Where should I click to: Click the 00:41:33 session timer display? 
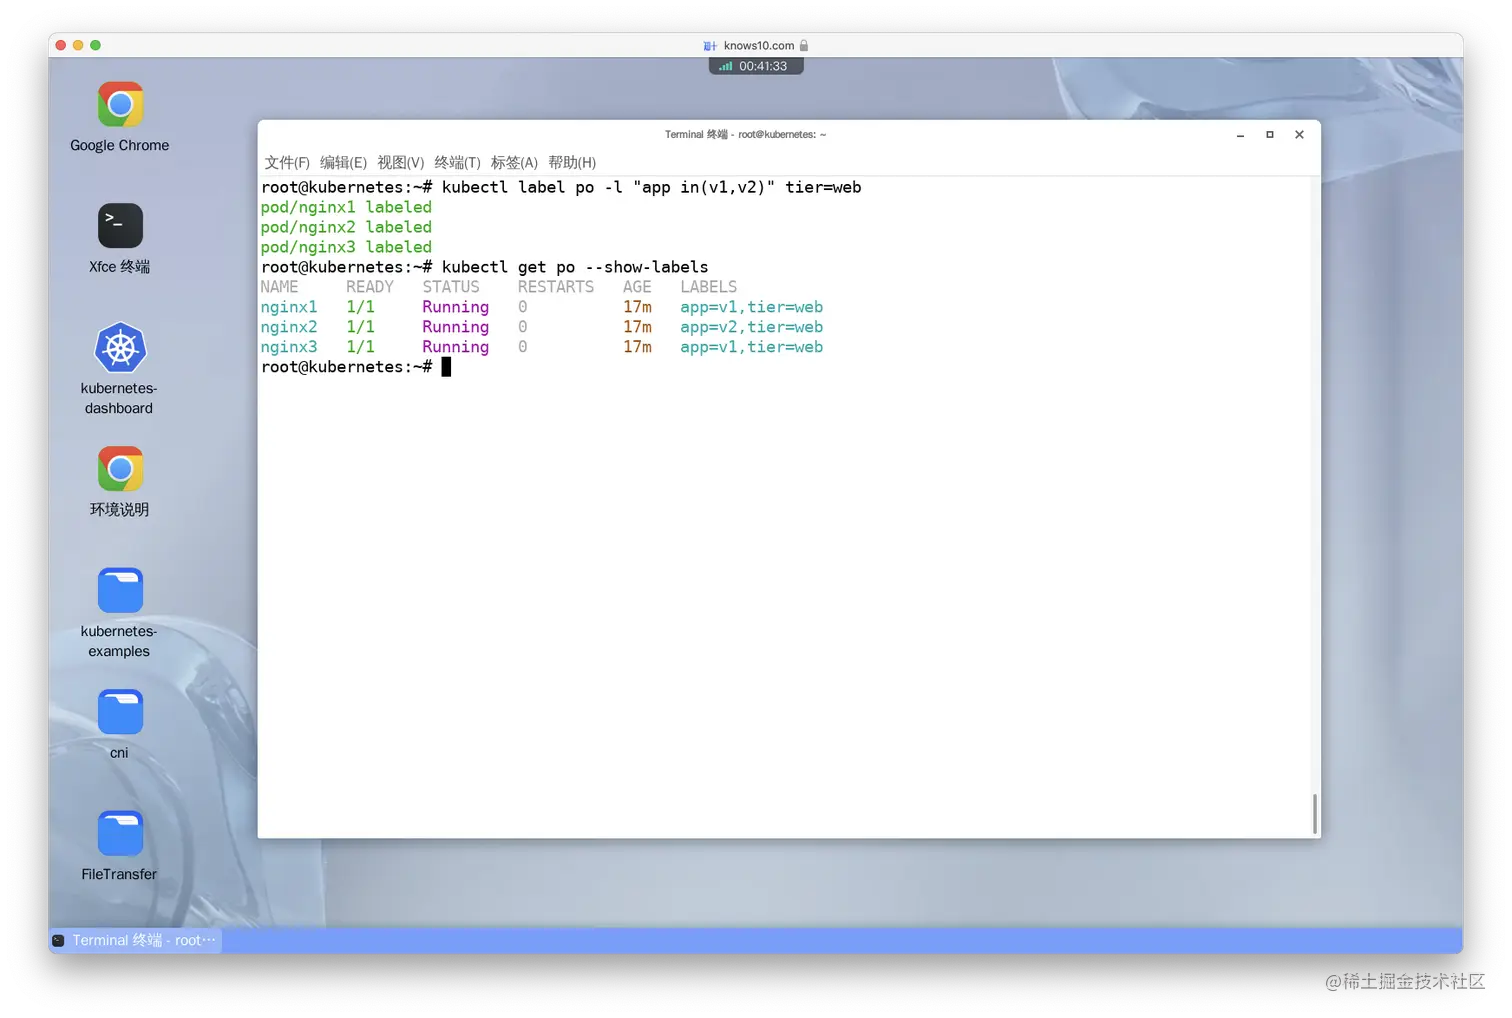click(x=765, y=65)
